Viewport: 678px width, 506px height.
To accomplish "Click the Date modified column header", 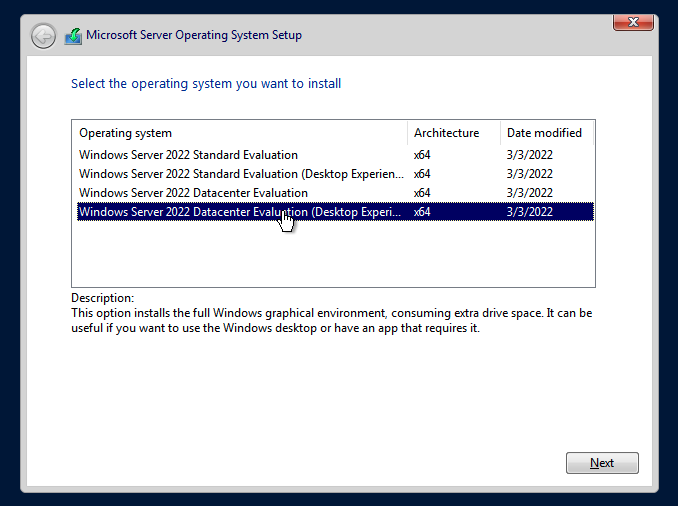I will tap(547, 133).
